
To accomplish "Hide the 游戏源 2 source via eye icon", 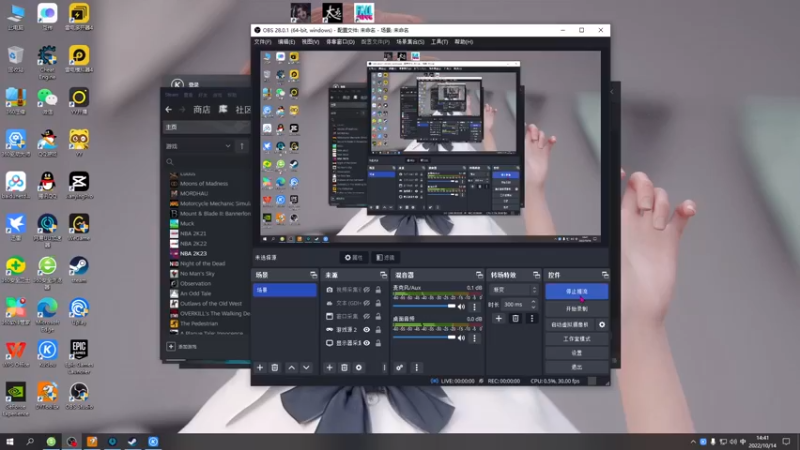I will click(366, 330).
